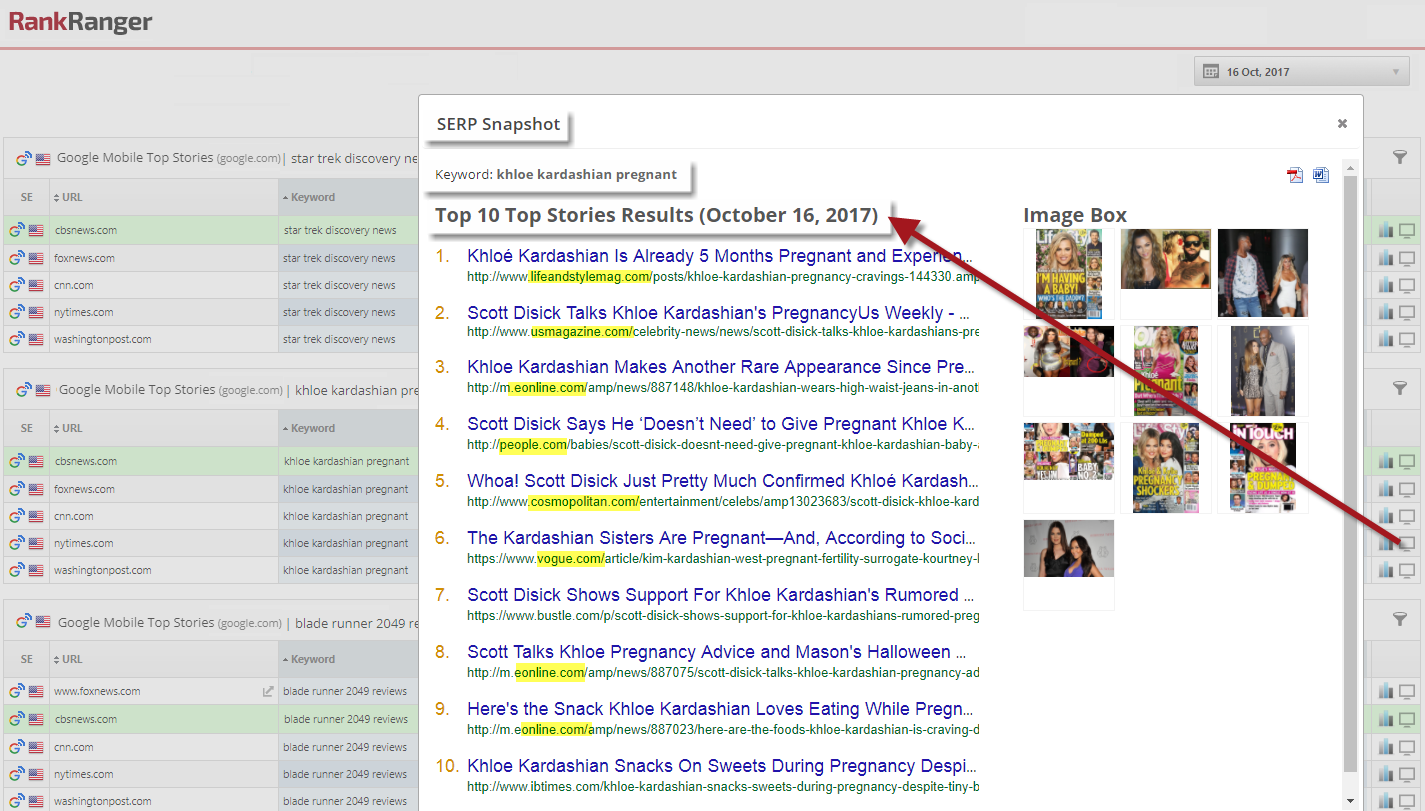The image size is (1425, 811).
Task: Select the cbsnews.com row in khloe kardashian table
Action: point(86,462)
